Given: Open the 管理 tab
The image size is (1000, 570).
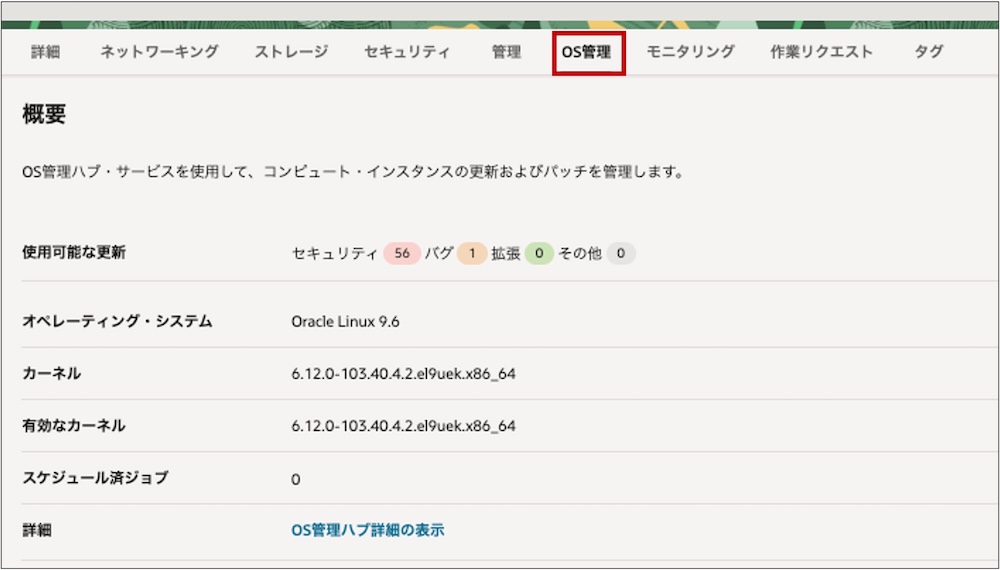Looking at the screenshot, I should (506, 52).
